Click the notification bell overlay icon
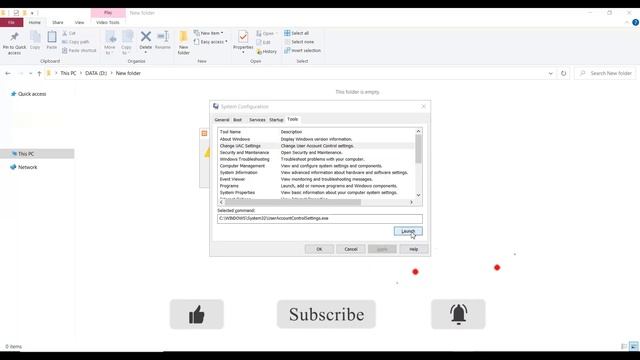640x360 pixels. click(458, 314)
